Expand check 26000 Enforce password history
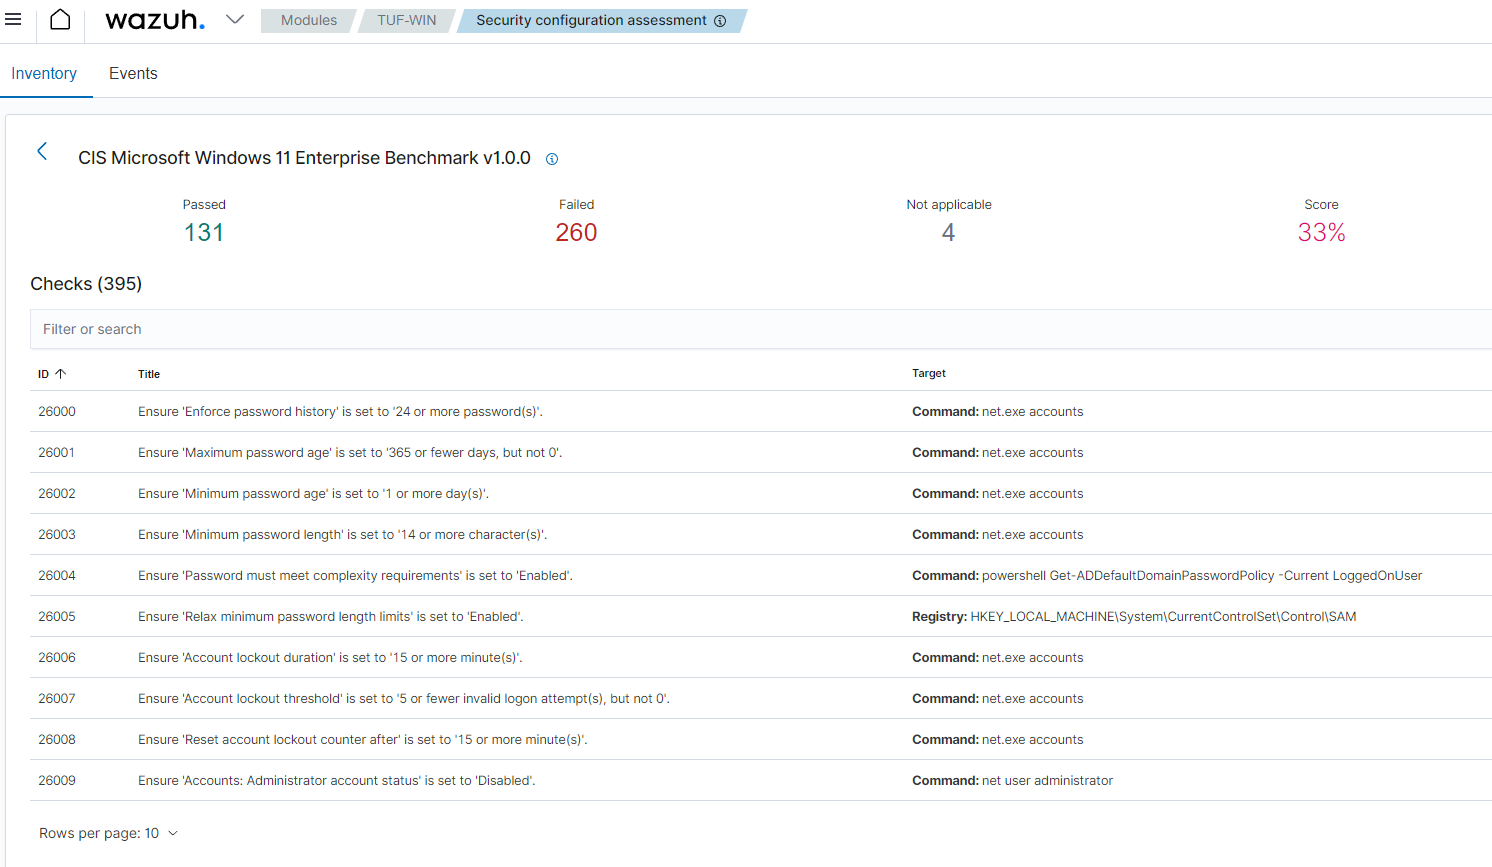This screenshot has height=867, width=1492. click(x=340, y=412)
